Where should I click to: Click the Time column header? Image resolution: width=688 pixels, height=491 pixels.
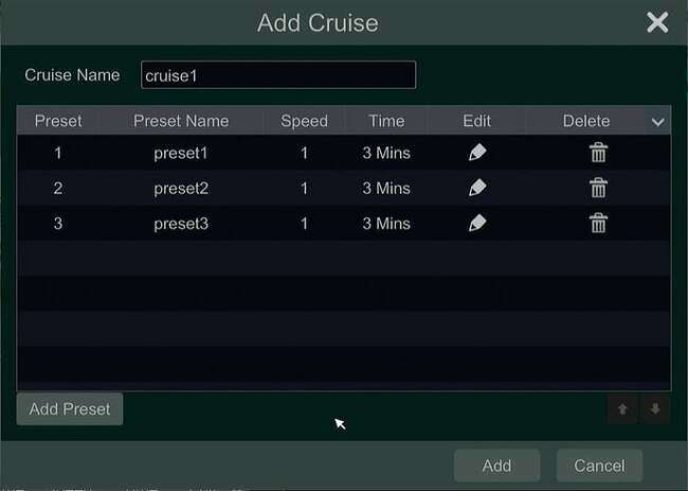point(386,121)
